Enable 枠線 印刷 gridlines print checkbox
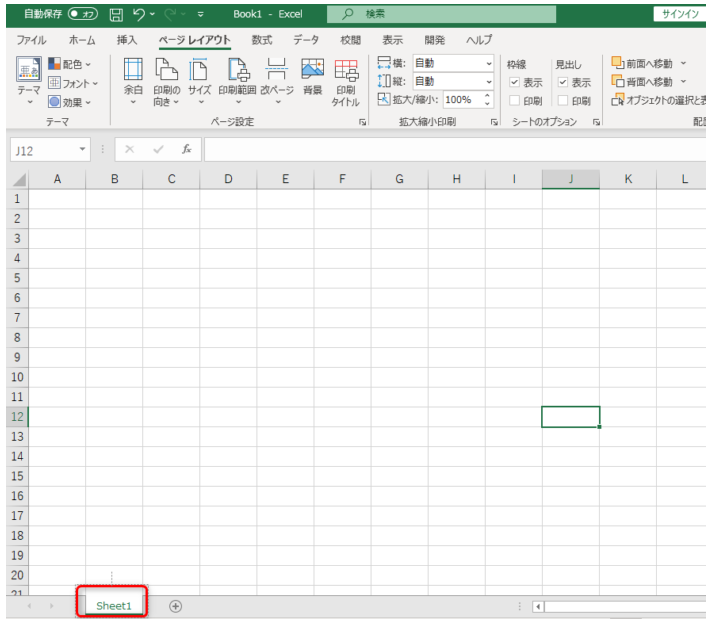This screenshot has width=719, height=625. [514, 100]
